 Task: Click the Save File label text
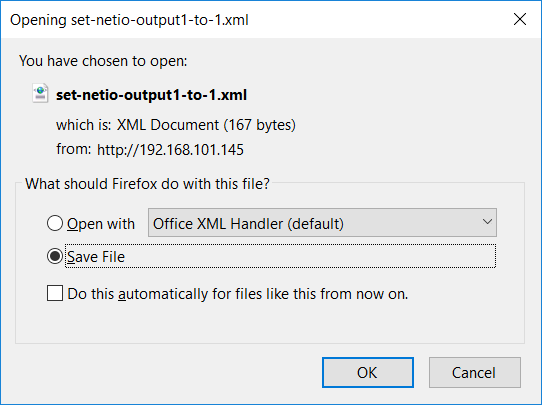[96, 257]
